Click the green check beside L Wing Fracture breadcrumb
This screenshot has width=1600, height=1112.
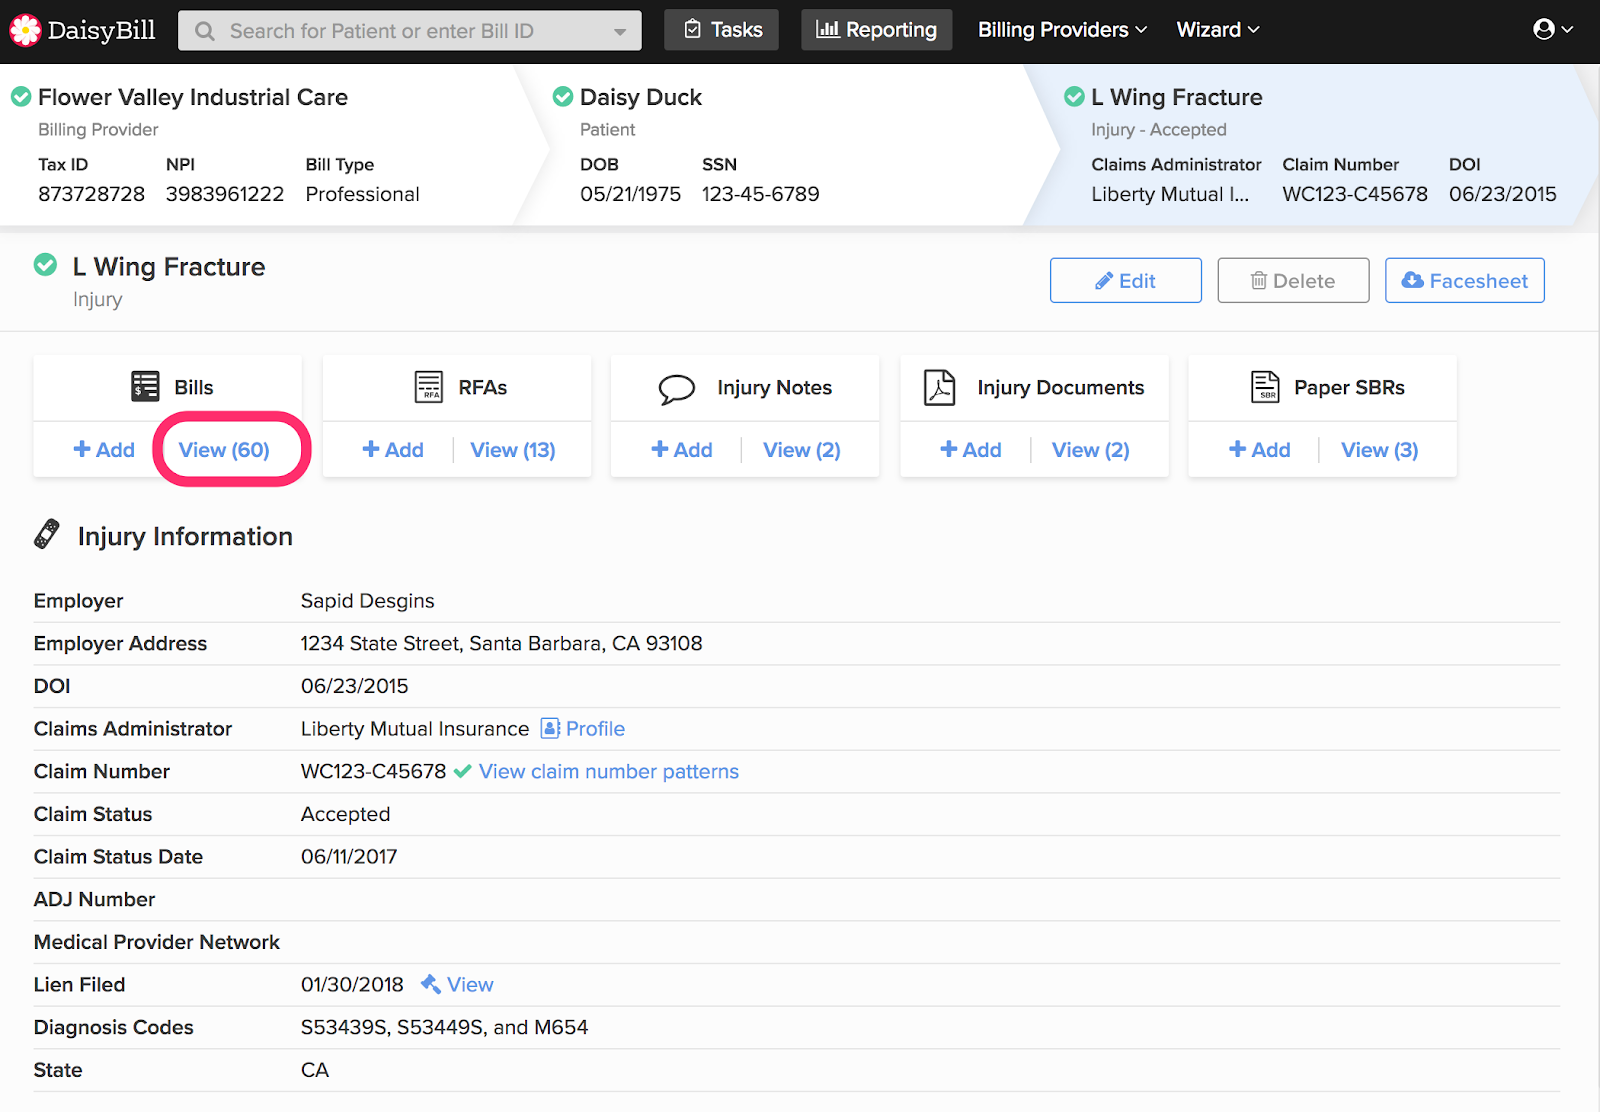(x=1074, y=97)
